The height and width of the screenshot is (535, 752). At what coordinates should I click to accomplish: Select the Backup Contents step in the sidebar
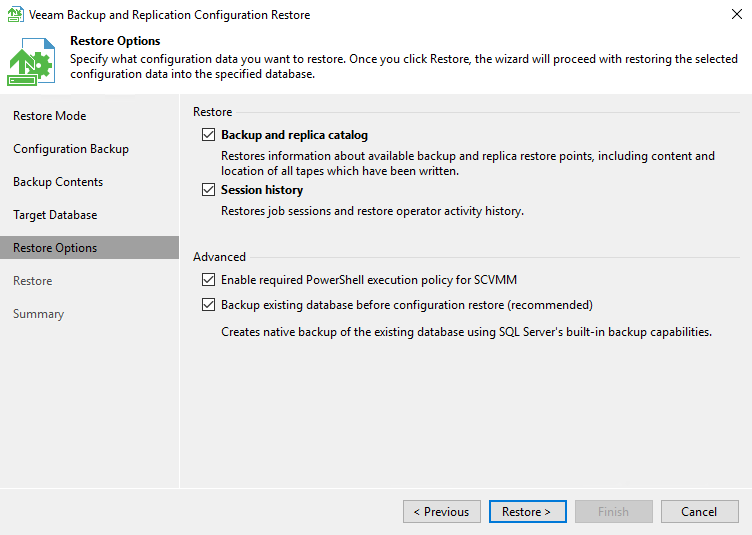point(58,182)
